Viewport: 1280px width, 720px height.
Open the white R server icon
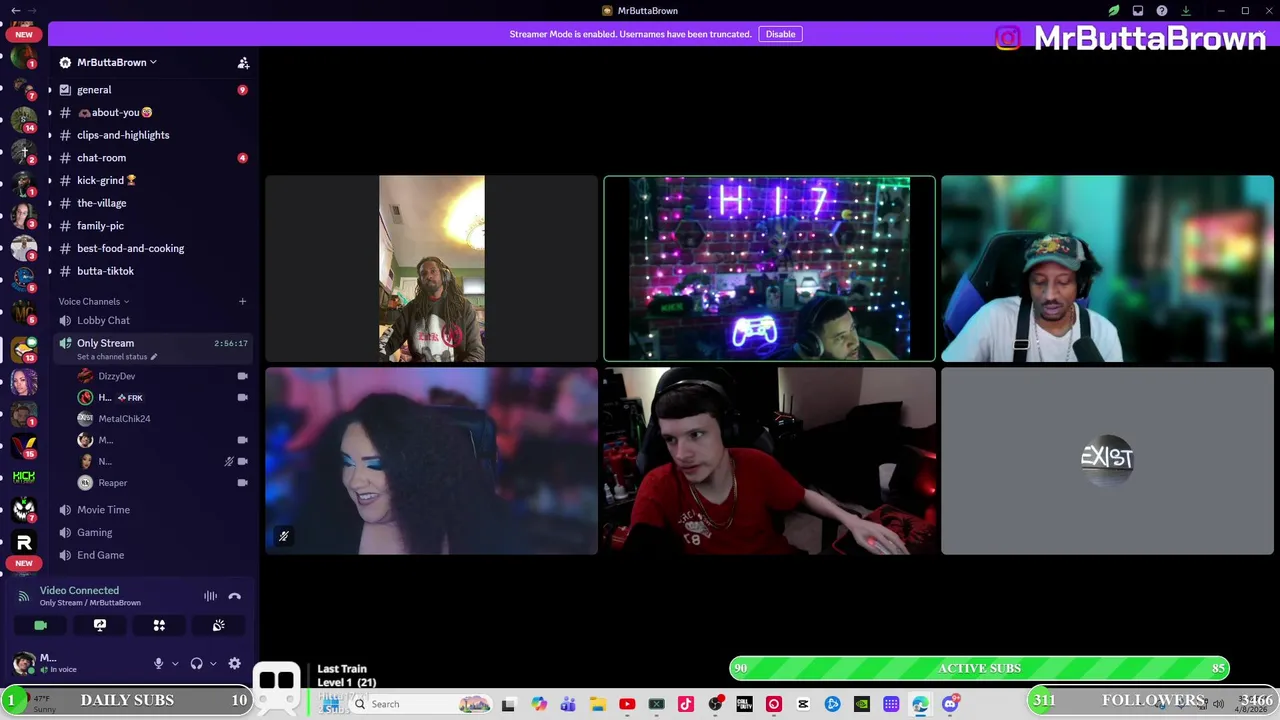tap(24, 542)
